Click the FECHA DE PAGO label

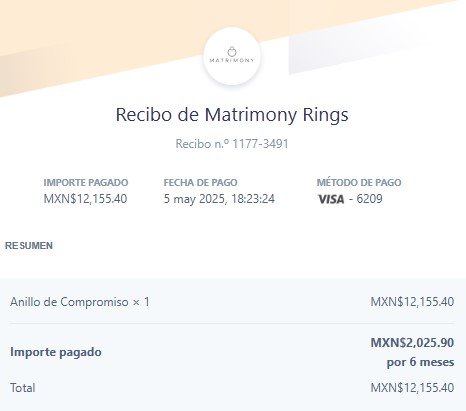[x=200, y=183]
